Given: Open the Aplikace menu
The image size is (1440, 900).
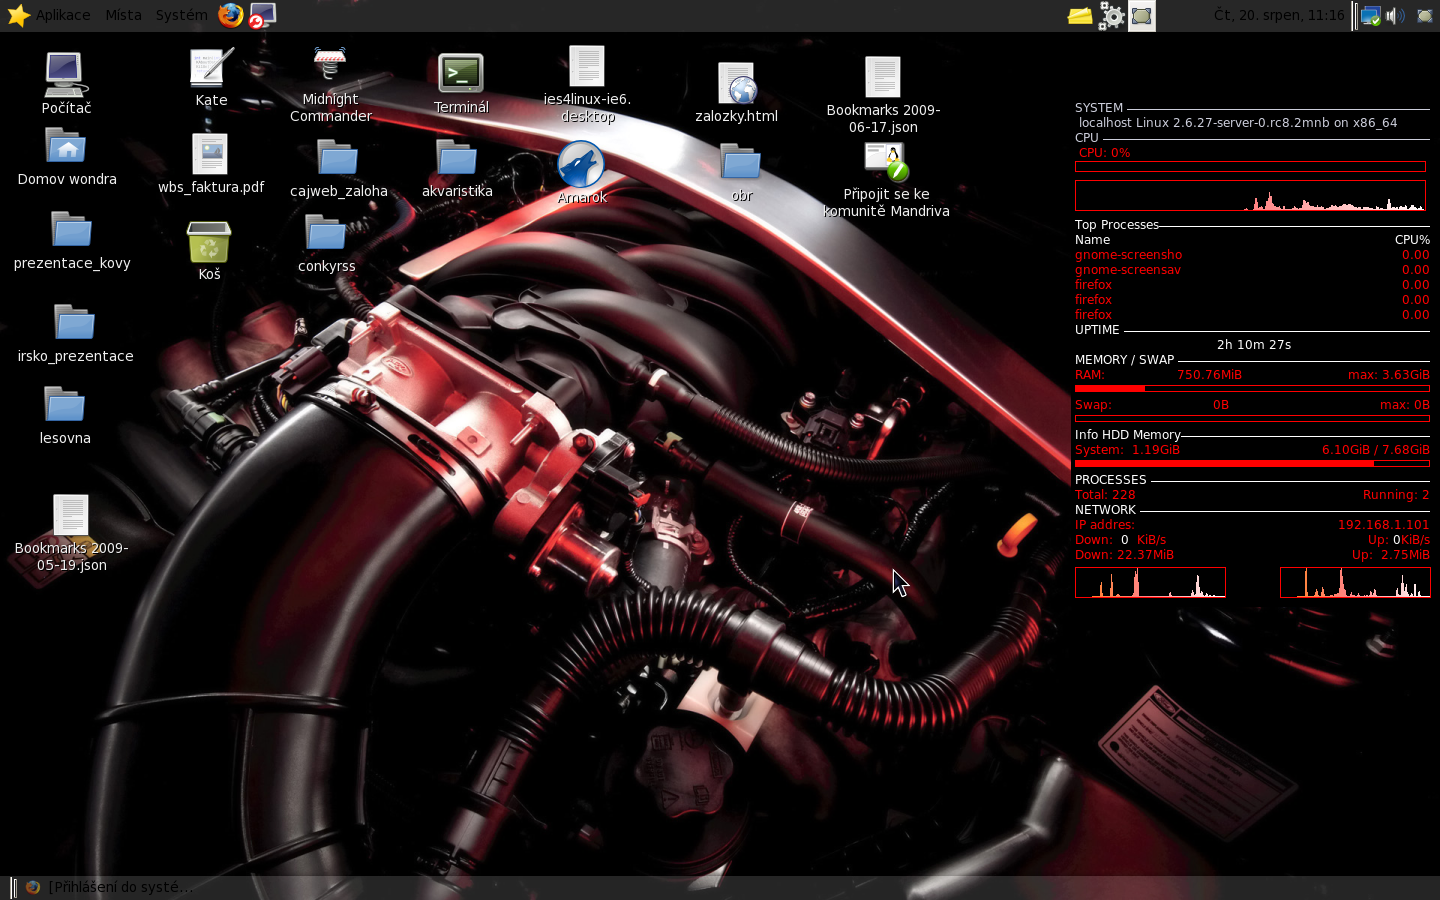Looking at the screenshot, I should pyautogui.click(x=49, y=15).
